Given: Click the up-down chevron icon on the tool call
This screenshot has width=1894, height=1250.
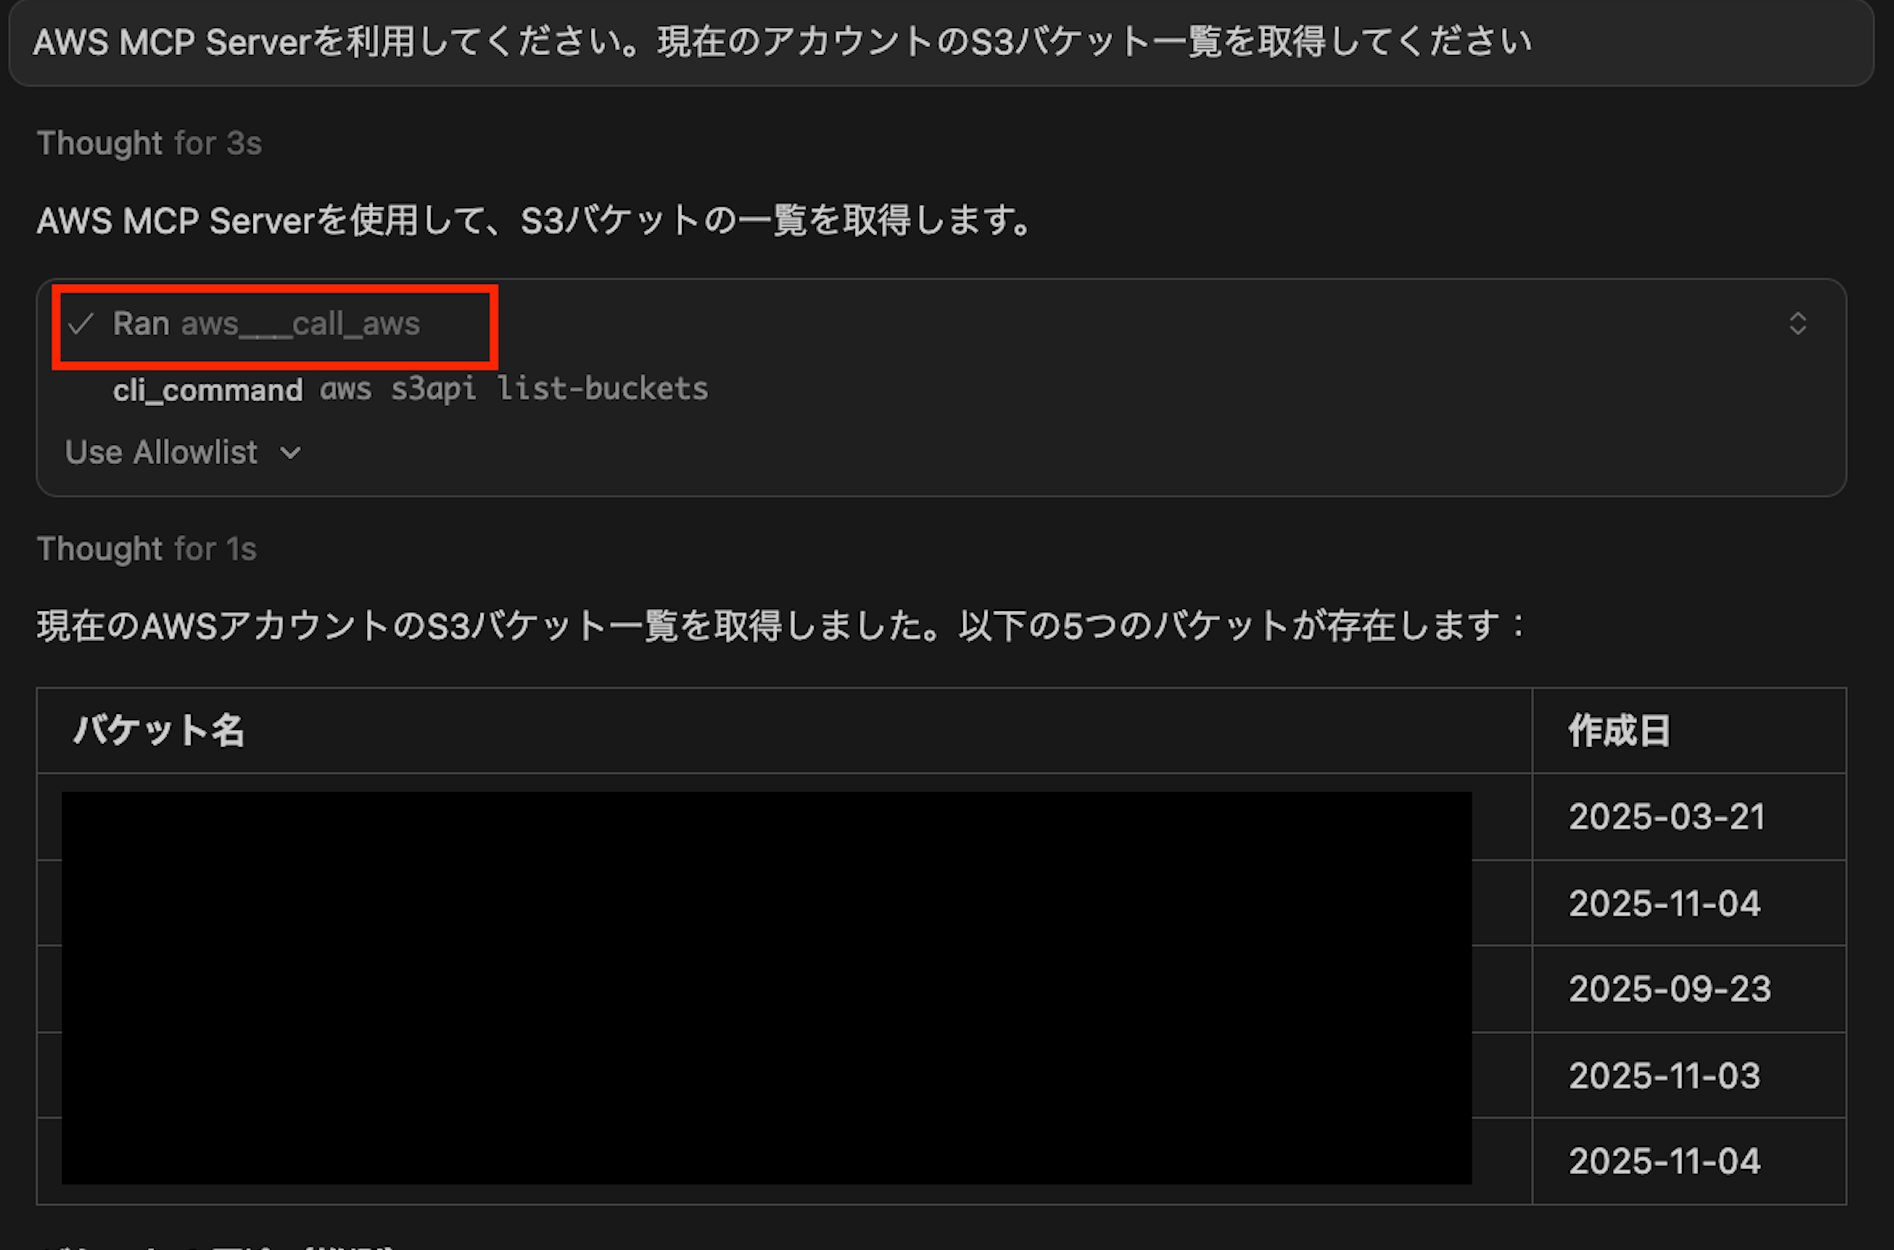Looking at the screenshot, I should tap(1799, 323).
